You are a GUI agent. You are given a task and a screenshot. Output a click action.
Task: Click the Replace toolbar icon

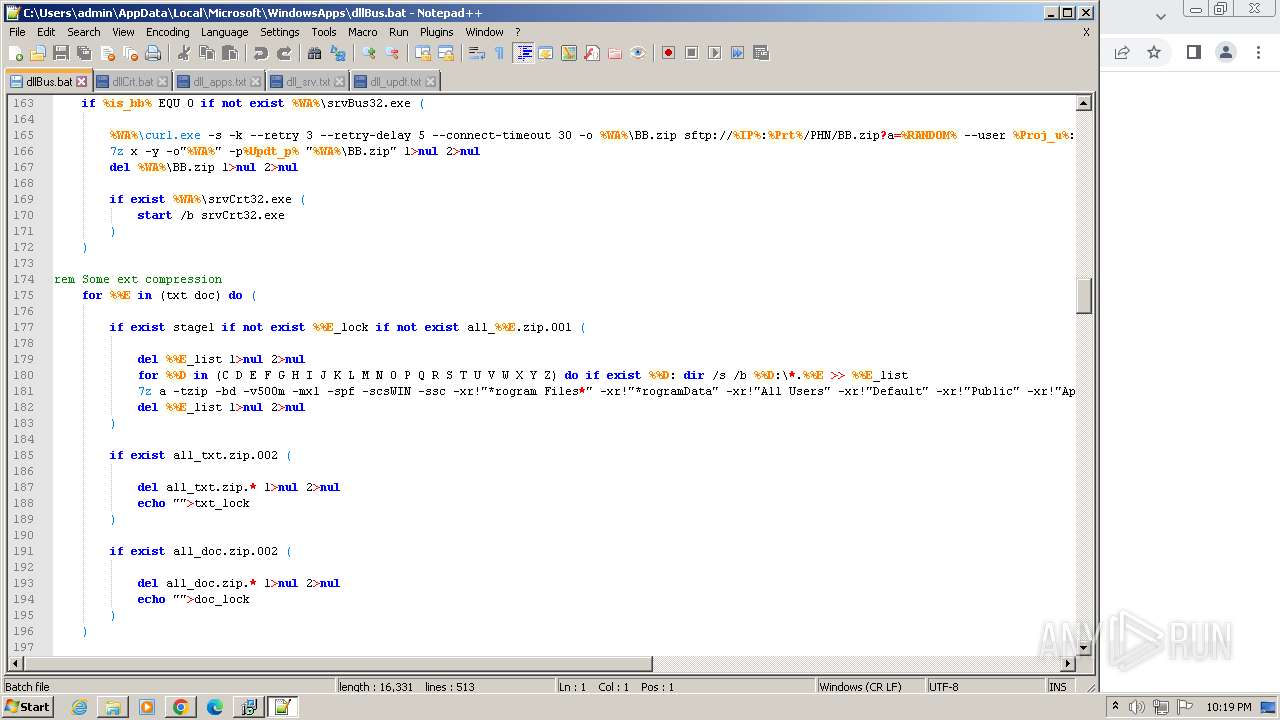338,53
